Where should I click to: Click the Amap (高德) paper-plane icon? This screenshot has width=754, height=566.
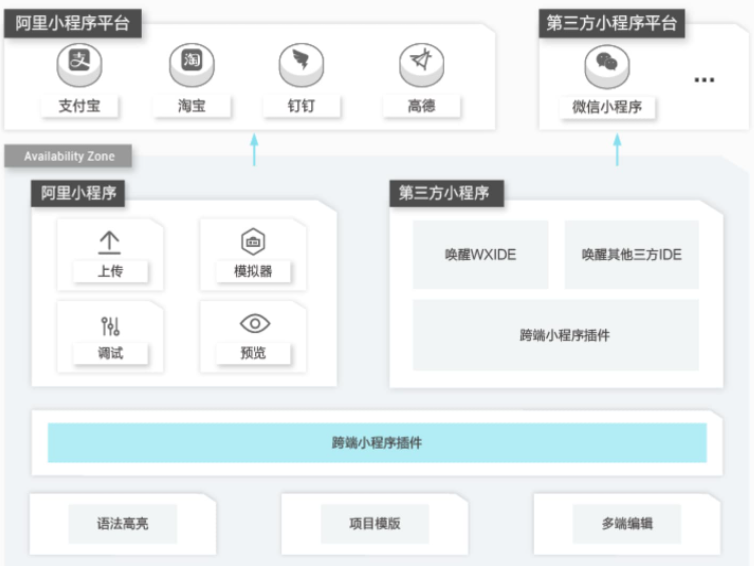pyautogui.click(x=422, y=65)
